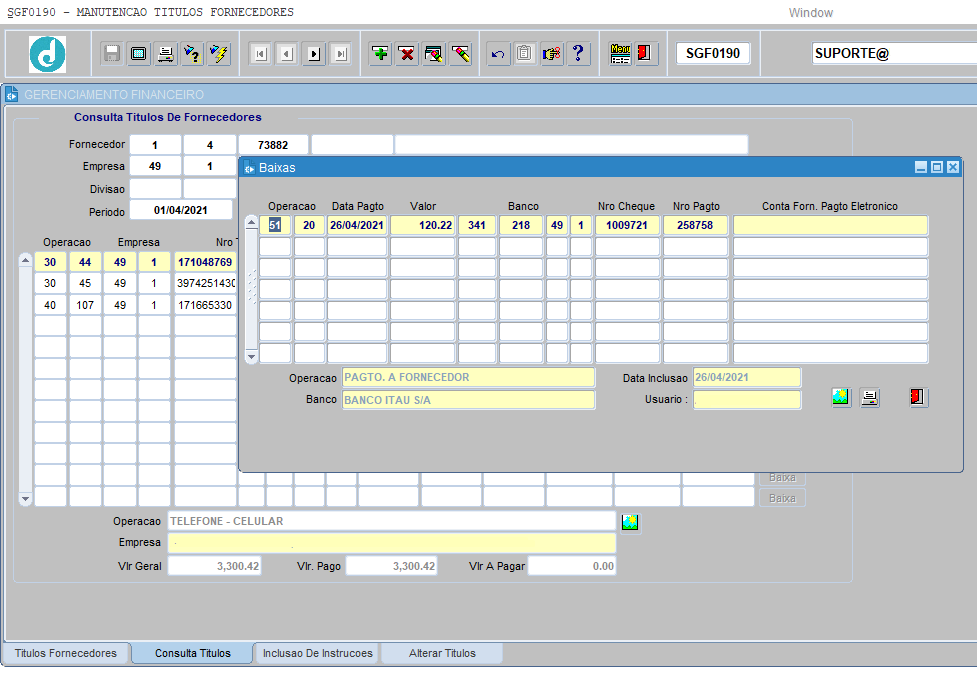
Task: Click the Baixas cell with value 218
Action: (x=521, y=225)
